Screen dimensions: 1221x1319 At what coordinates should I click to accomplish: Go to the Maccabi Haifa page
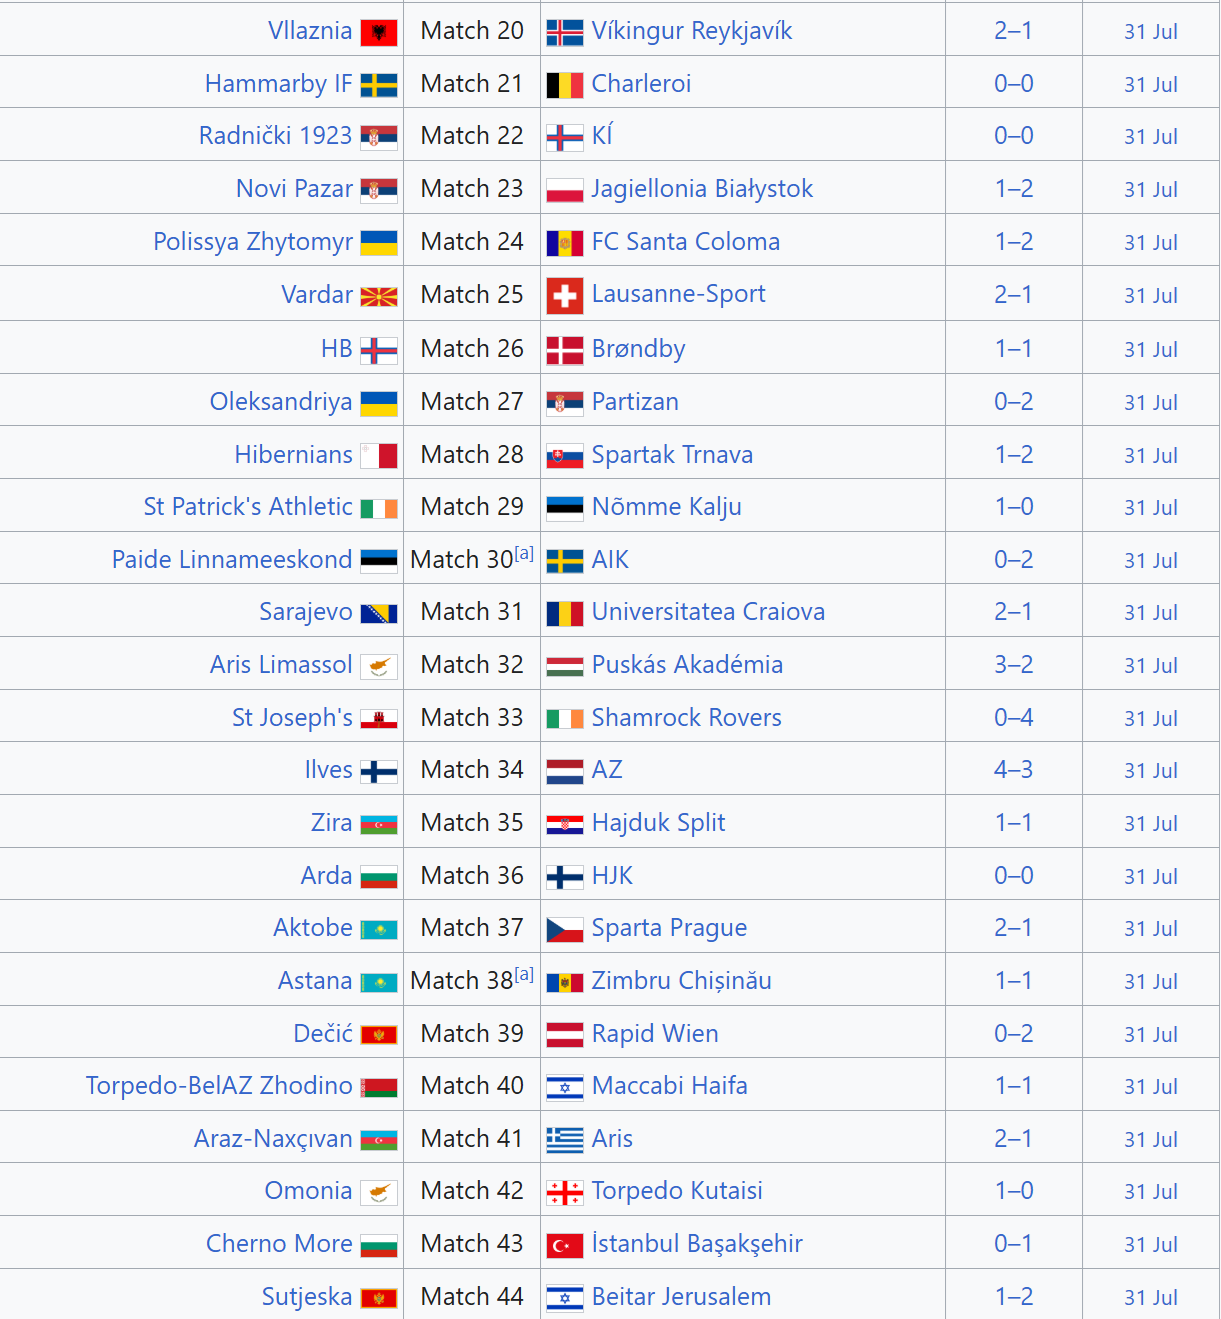click(x=670, y=1085)
